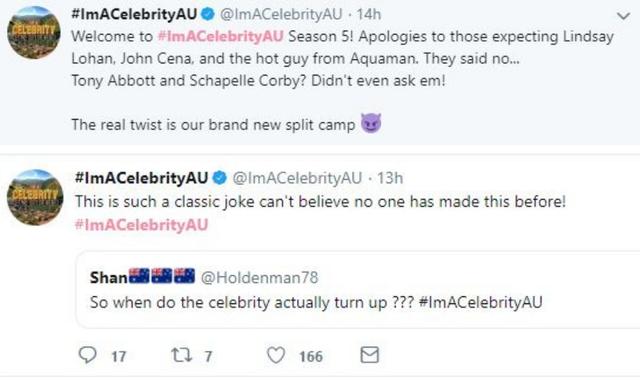
Task: Expand the tweet options chevron menu
Action: [623, 16]
